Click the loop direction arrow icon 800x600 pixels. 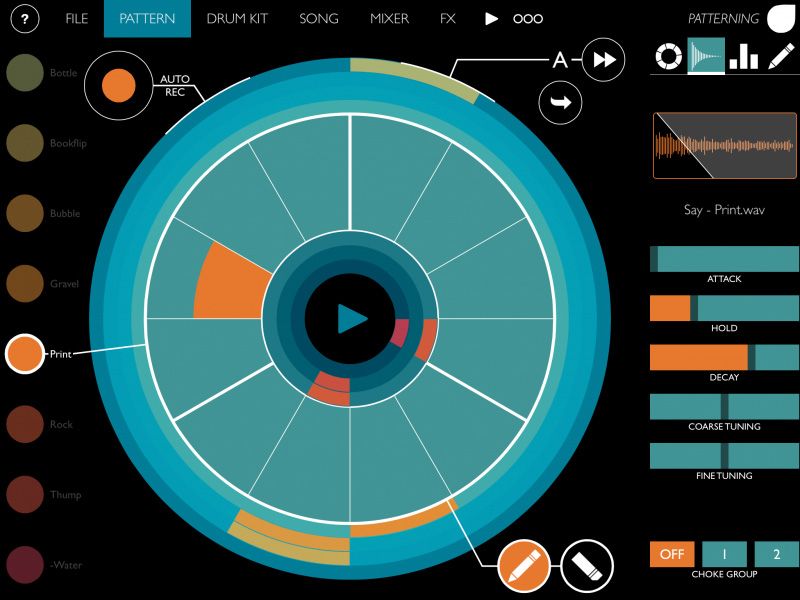pyautogui.click(x=559, y=101)
